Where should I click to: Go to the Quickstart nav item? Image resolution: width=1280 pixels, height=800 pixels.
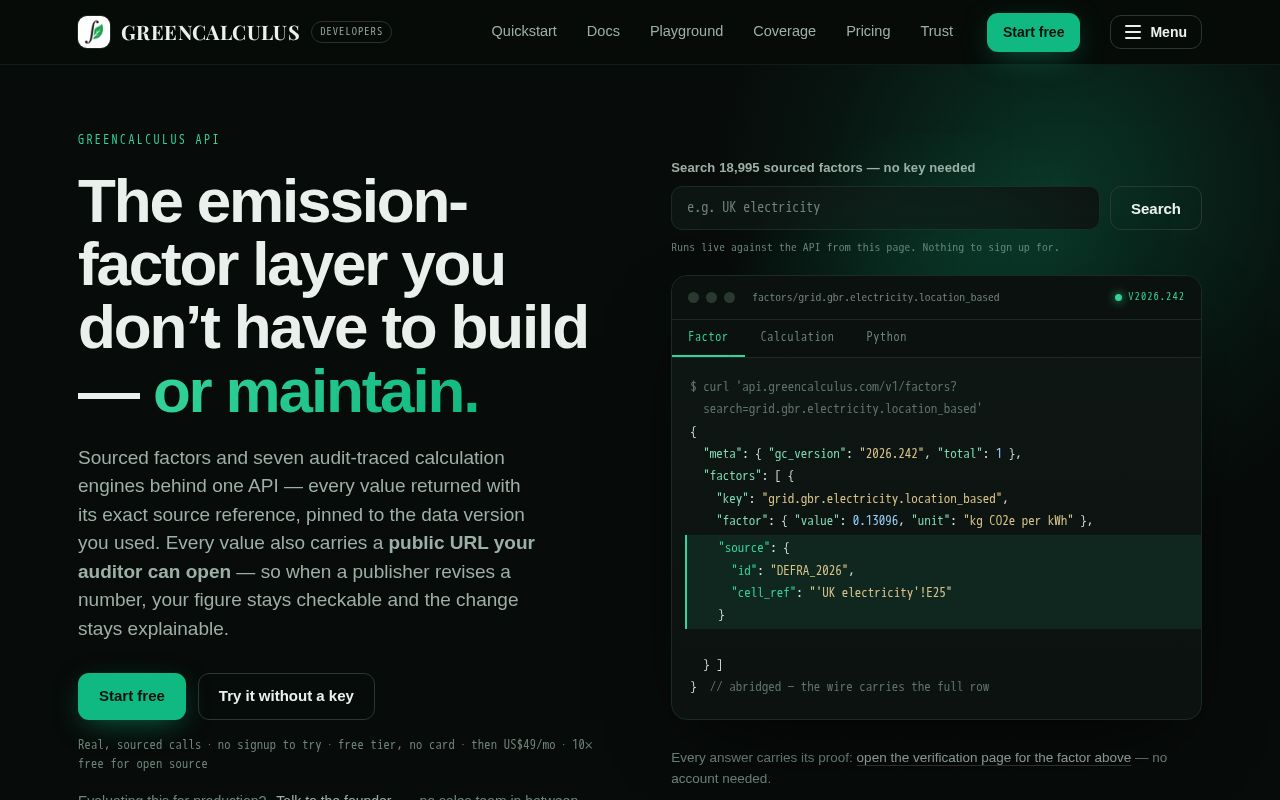click(524, 31)
